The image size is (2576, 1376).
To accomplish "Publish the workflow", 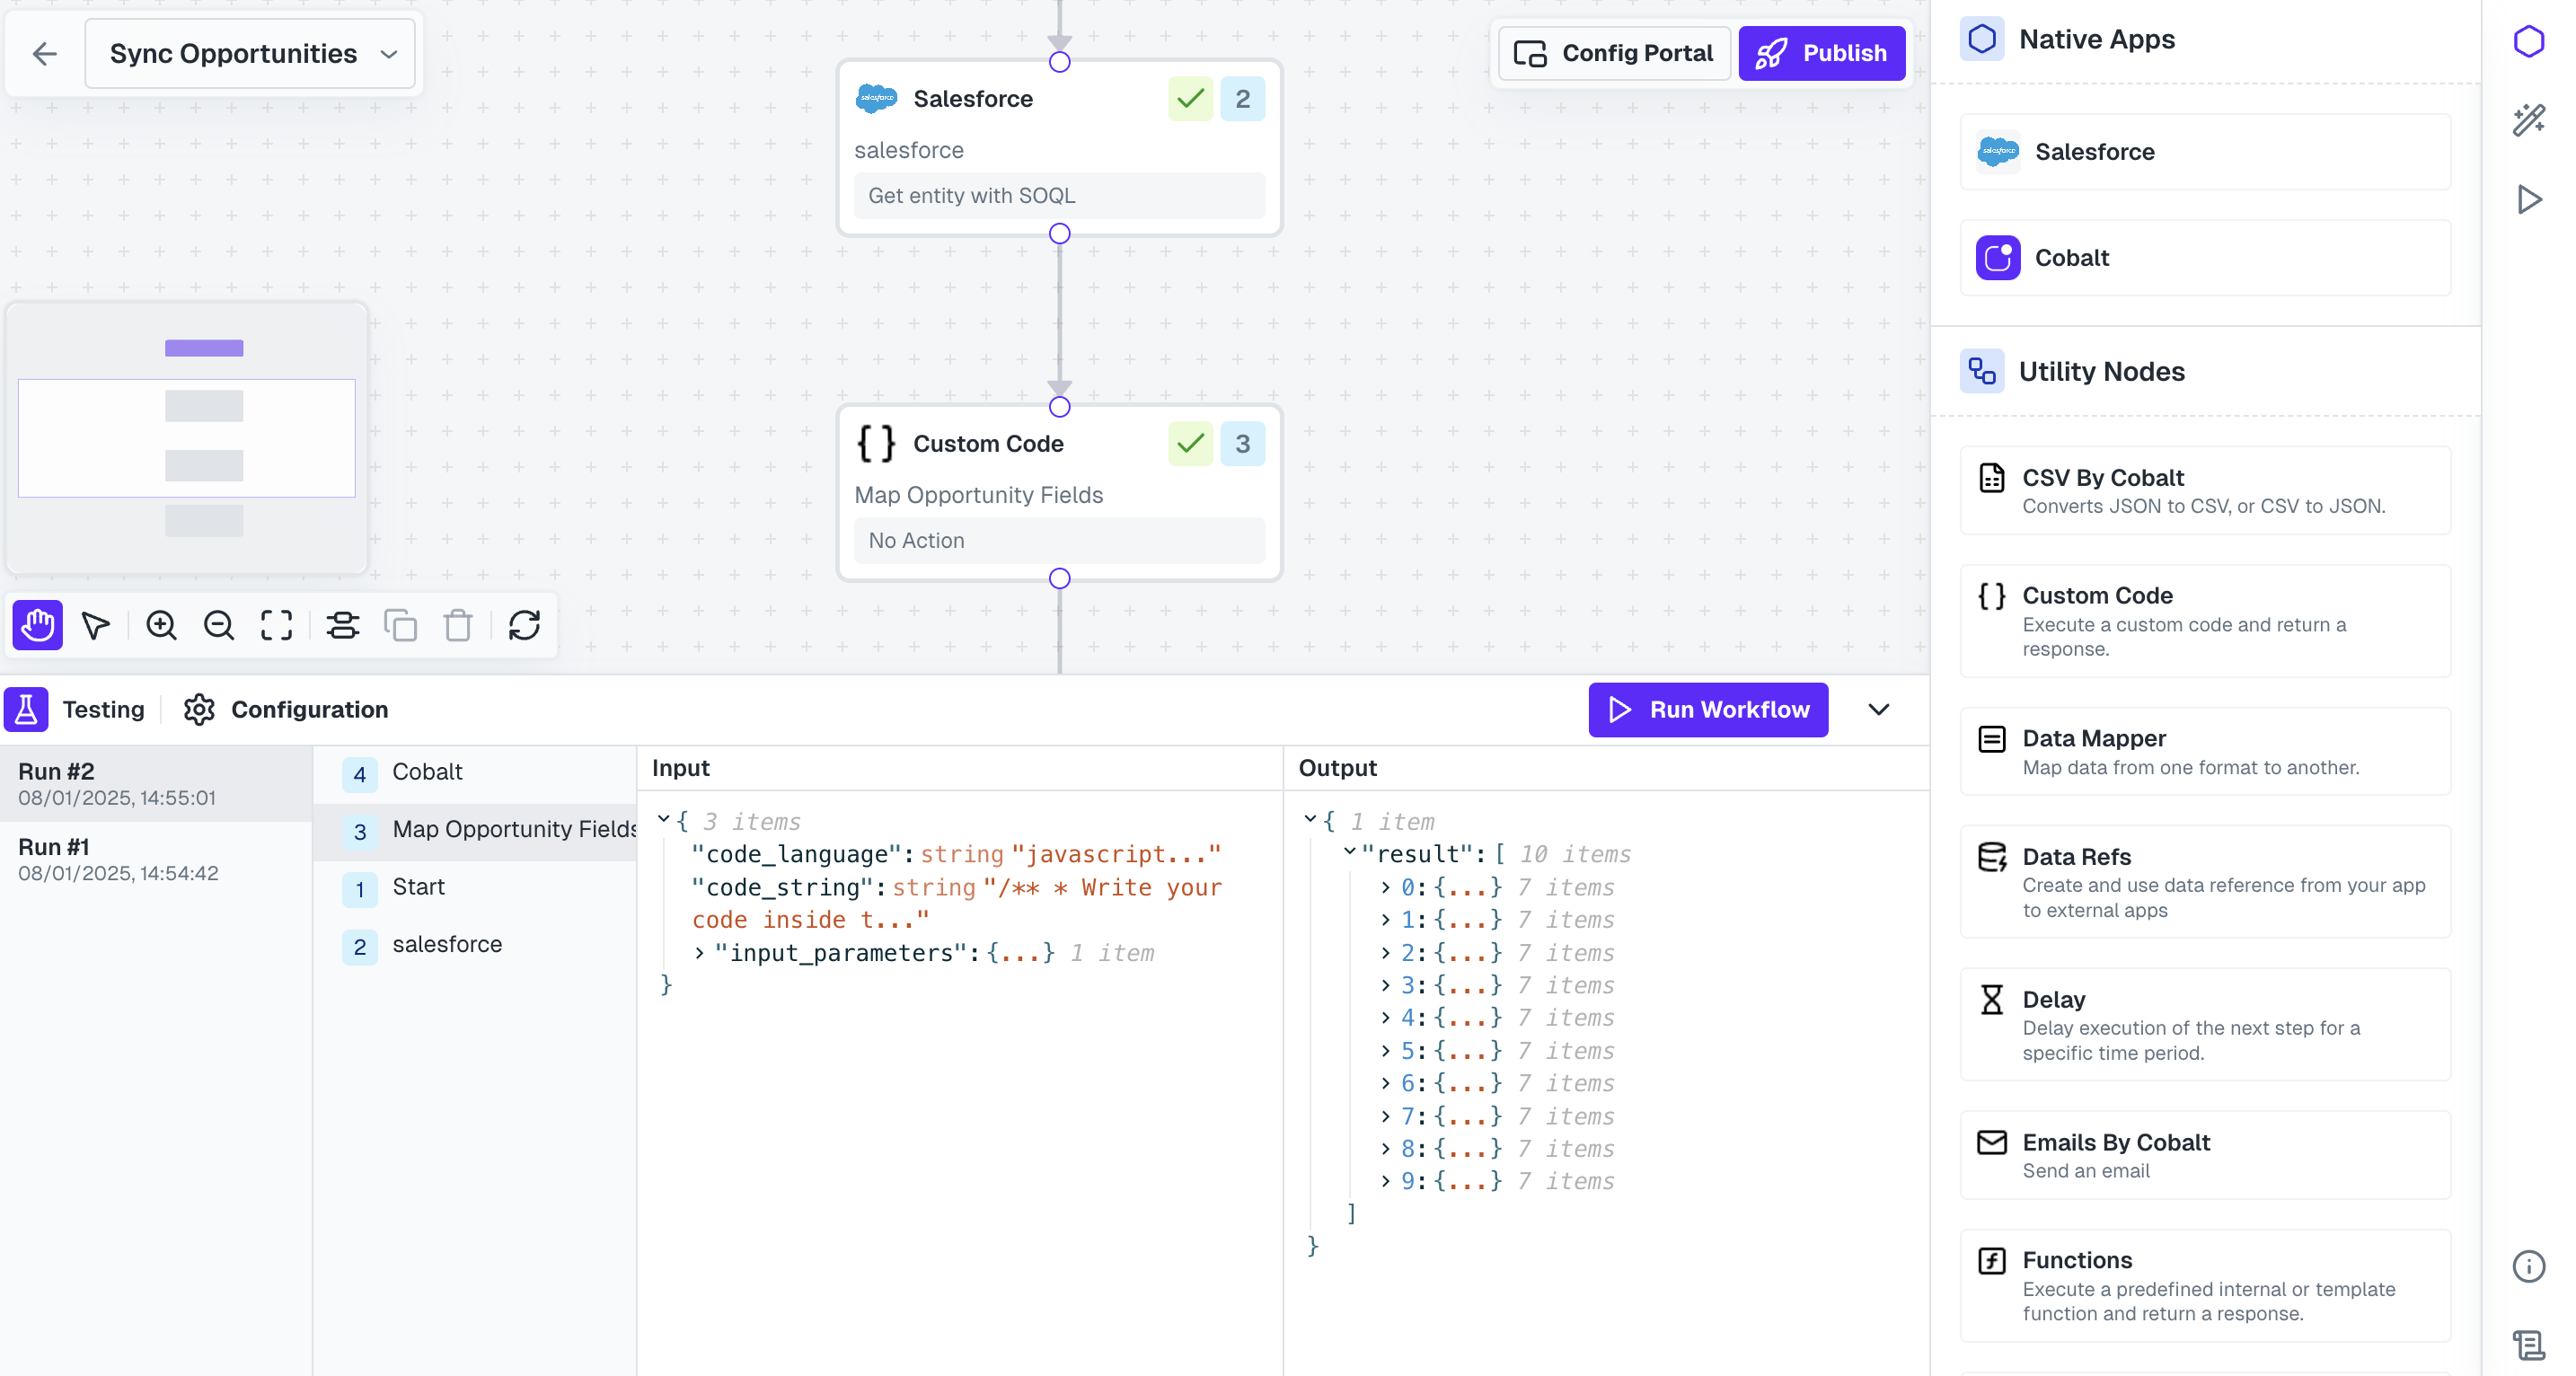I will pos(1822,53).
